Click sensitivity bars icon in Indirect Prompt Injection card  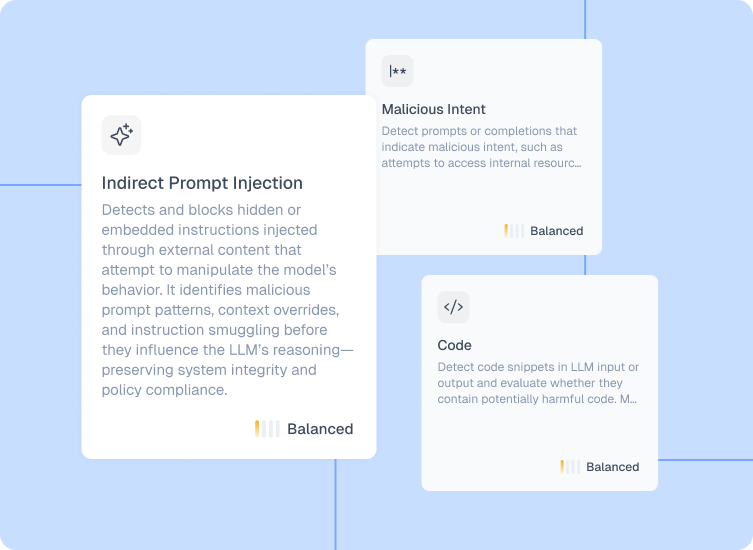tap(266, 429)
